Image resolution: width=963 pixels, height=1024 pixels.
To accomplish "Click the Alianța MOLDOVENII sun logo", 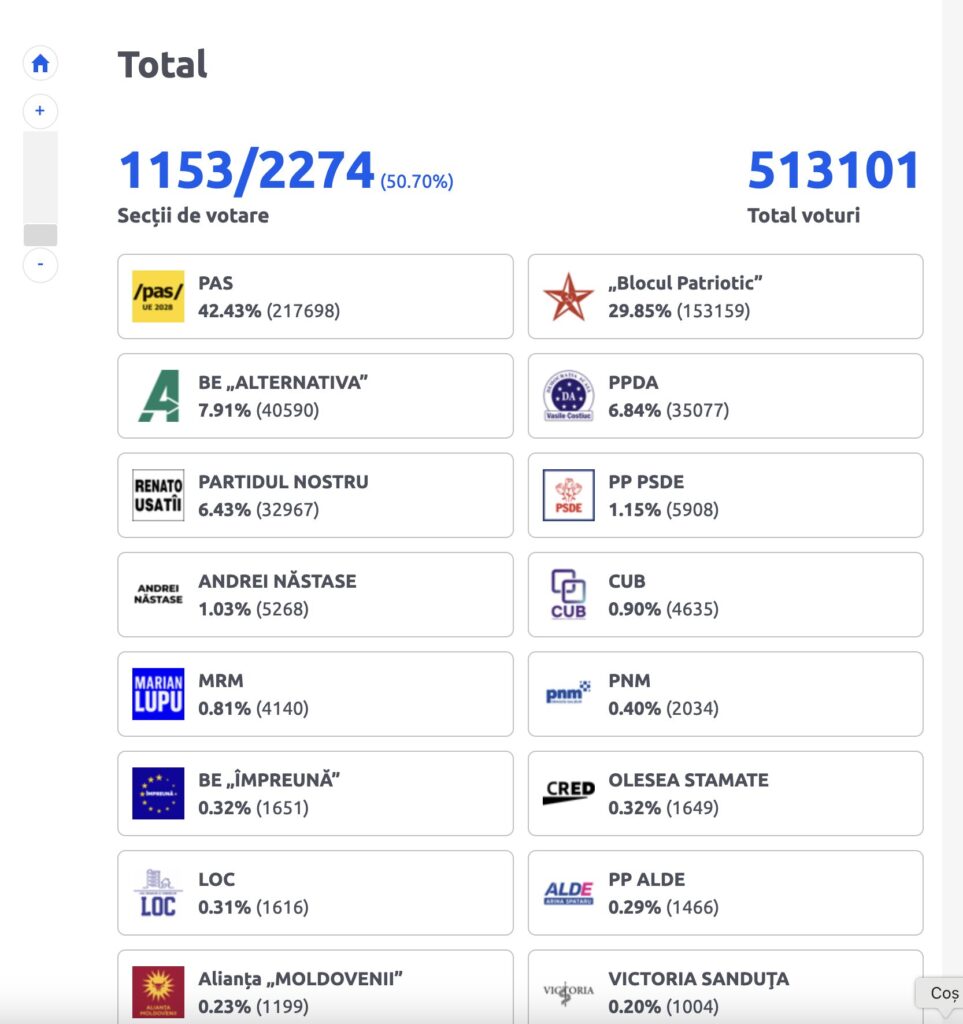I will point(158,992).
